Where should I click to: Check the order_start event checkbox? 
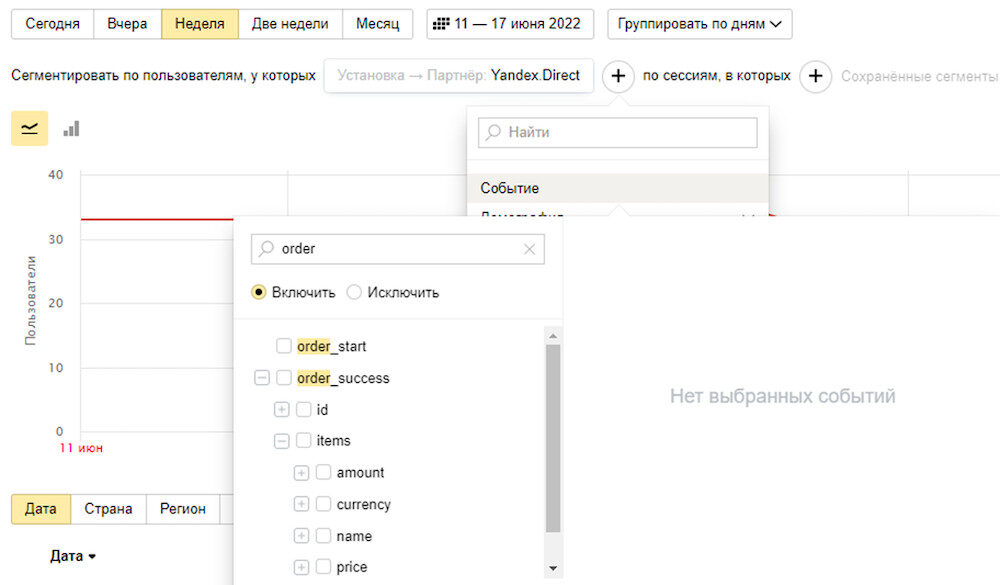coord(284,346)
